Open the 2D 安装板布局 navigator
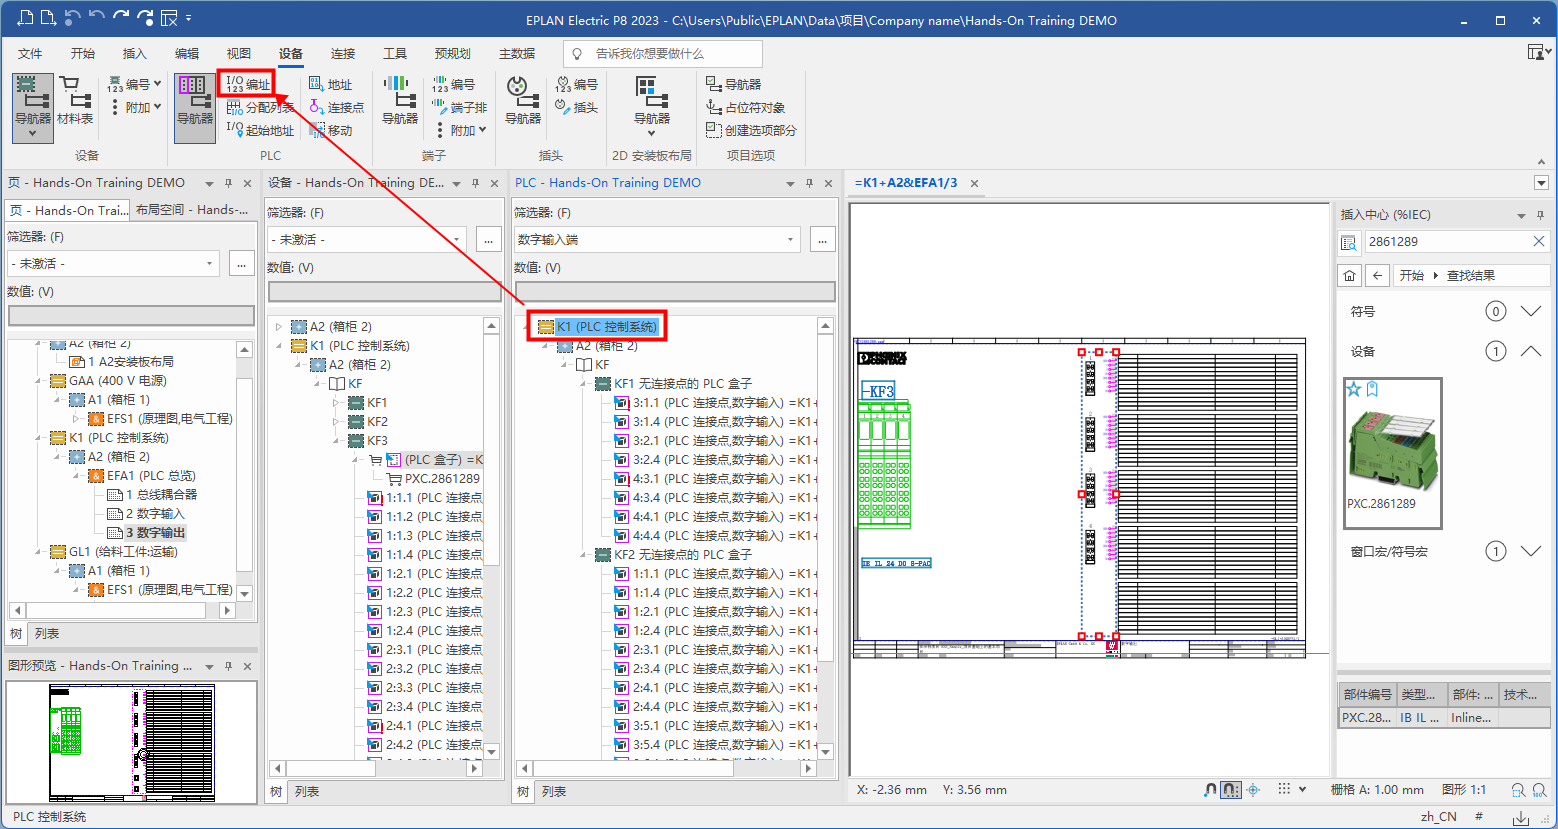 pyautogui.click(x=652, y=106)
